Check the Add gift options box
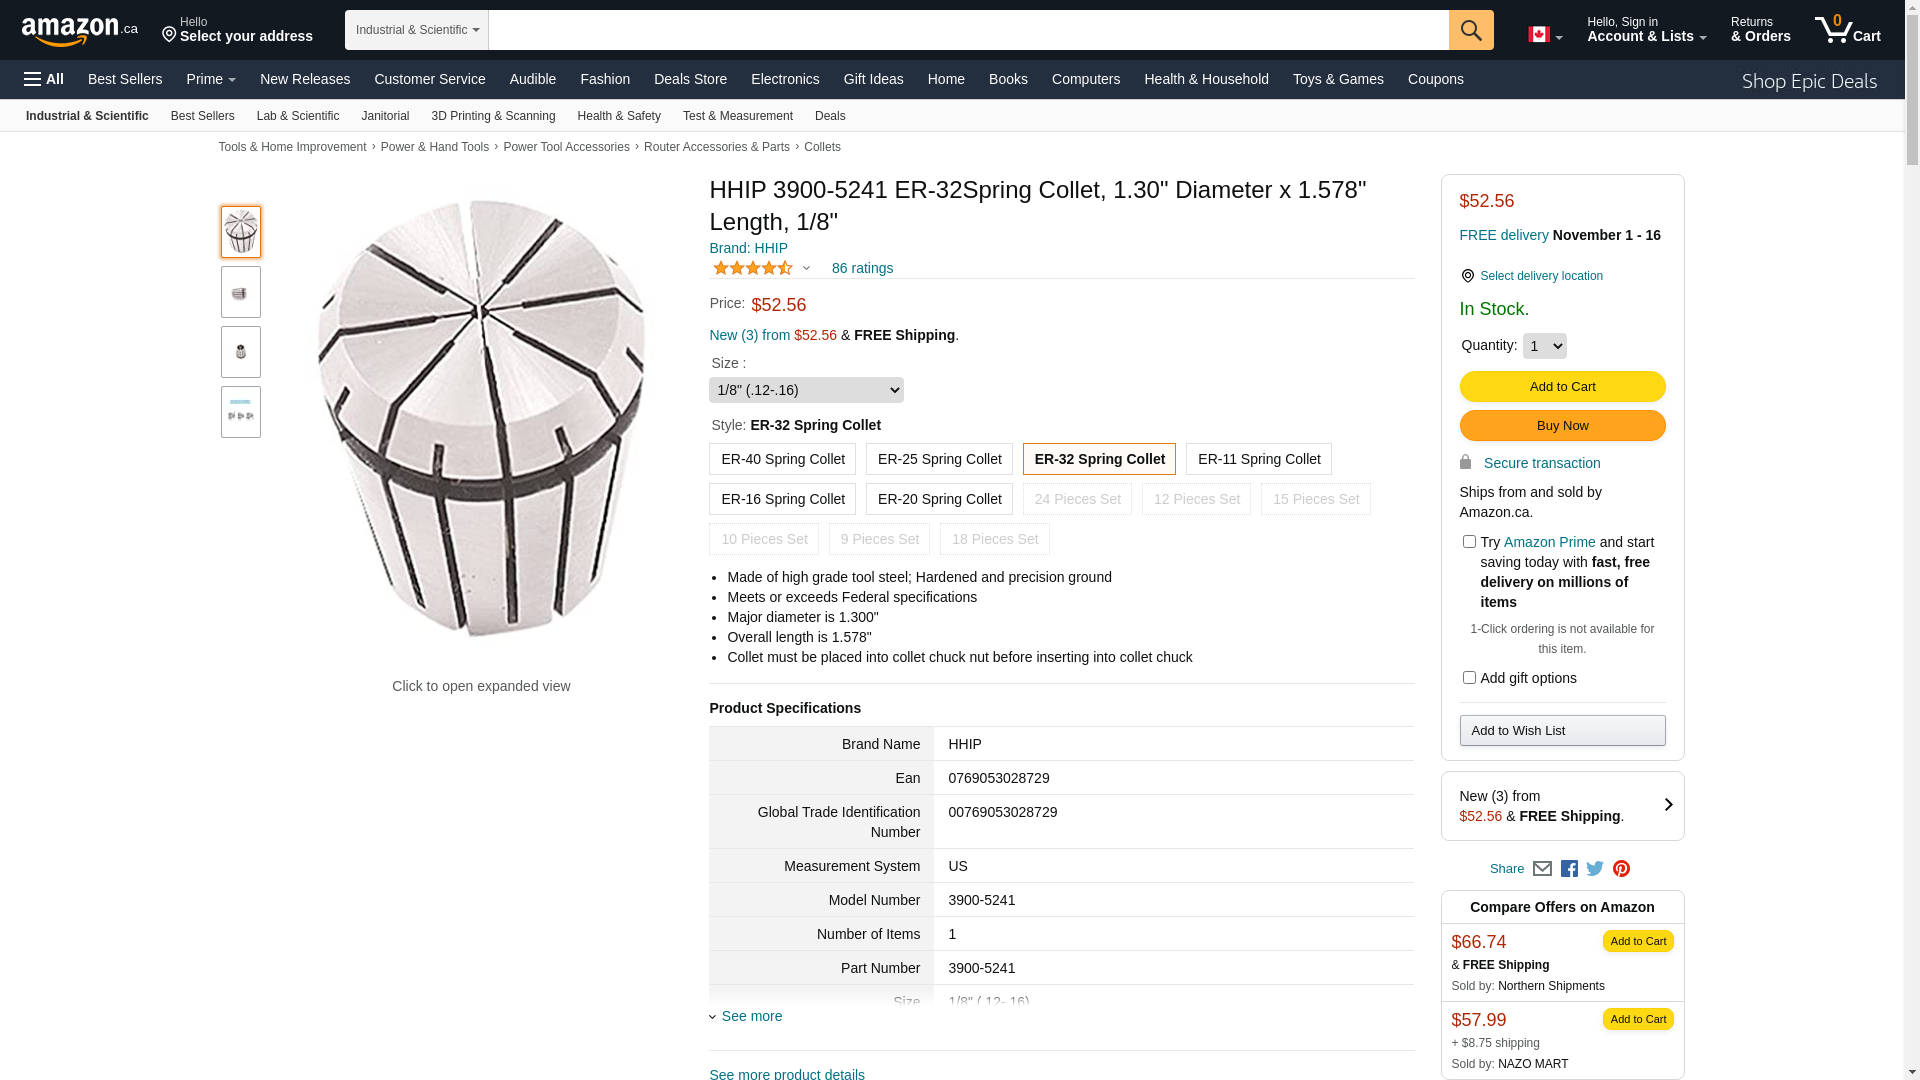1920x1080 pixels. (x=1469, y=678)
